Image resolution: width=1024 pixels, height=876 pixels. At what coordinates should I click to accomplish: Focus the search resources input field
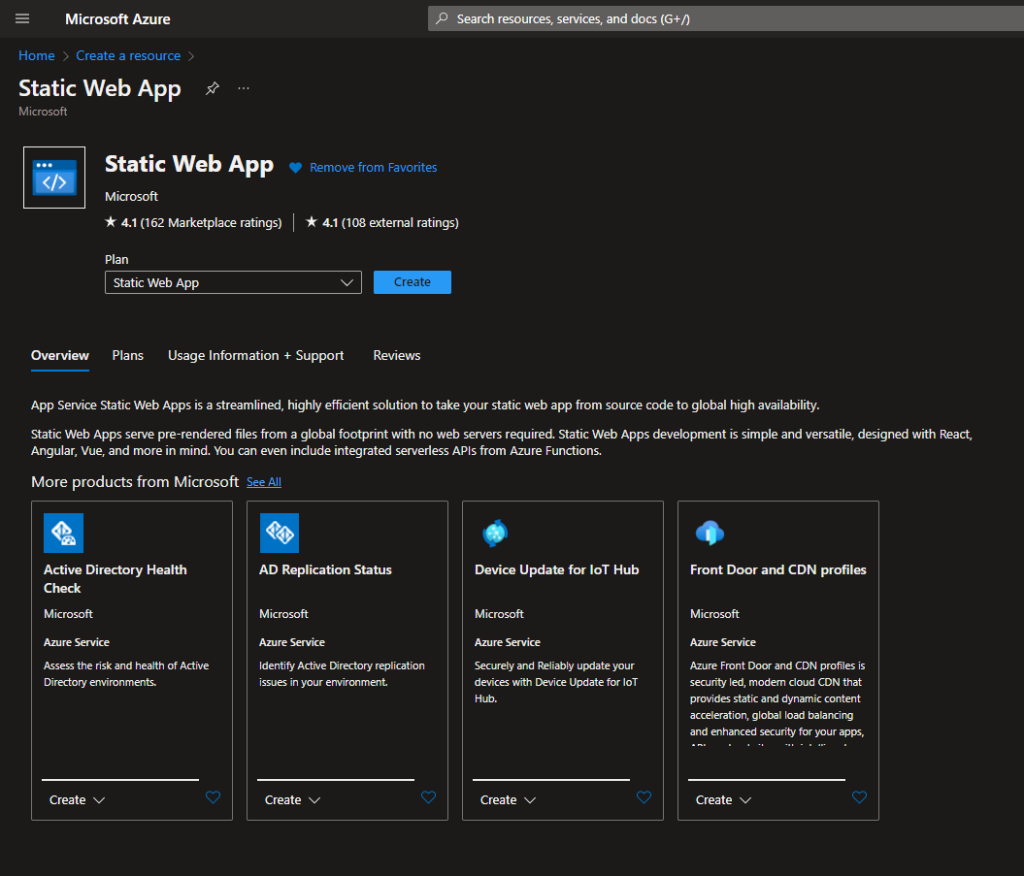726,18
